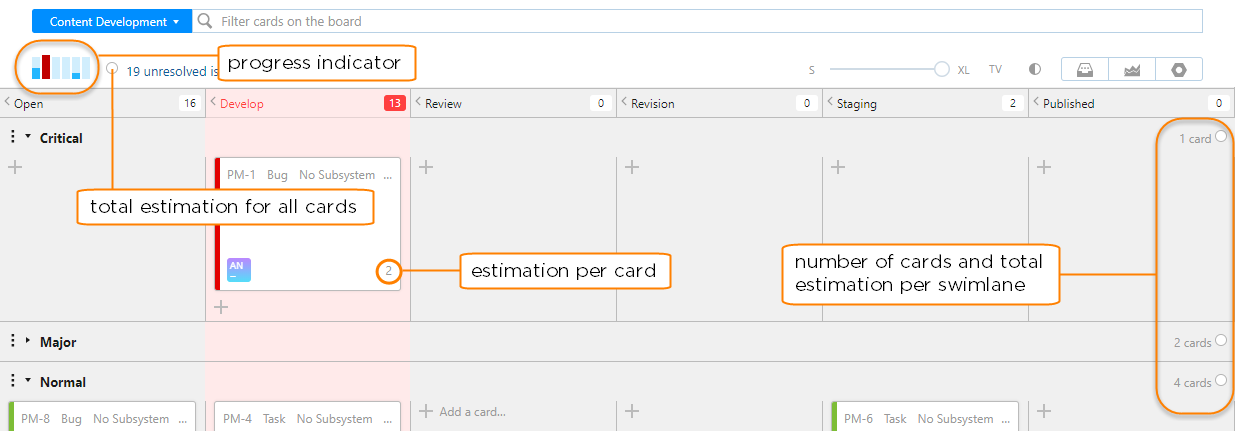The image size is (1235, 431).
Task: Add a card in Critical Published column
Action: (x=1044, y=167)
